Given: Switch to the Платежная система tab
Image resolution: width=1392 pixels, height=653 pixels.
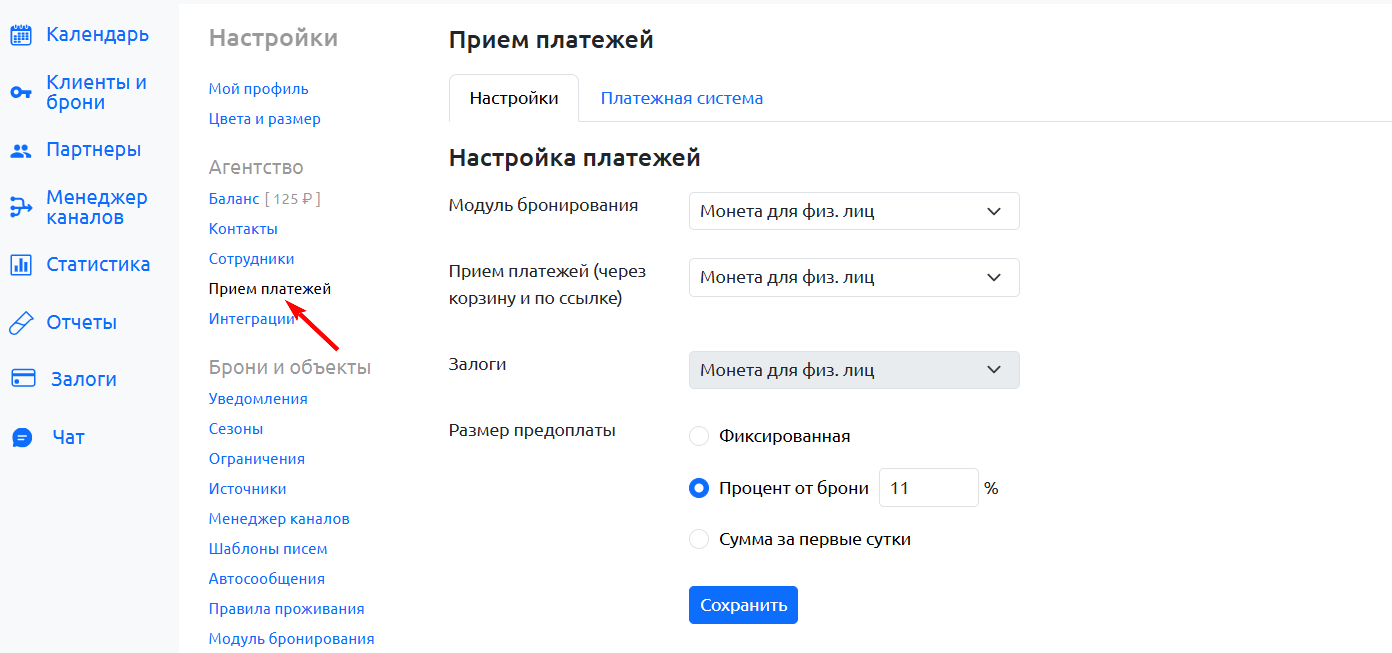Looking at the screenshot, I should pyautogui.click(x=682, y=98).
